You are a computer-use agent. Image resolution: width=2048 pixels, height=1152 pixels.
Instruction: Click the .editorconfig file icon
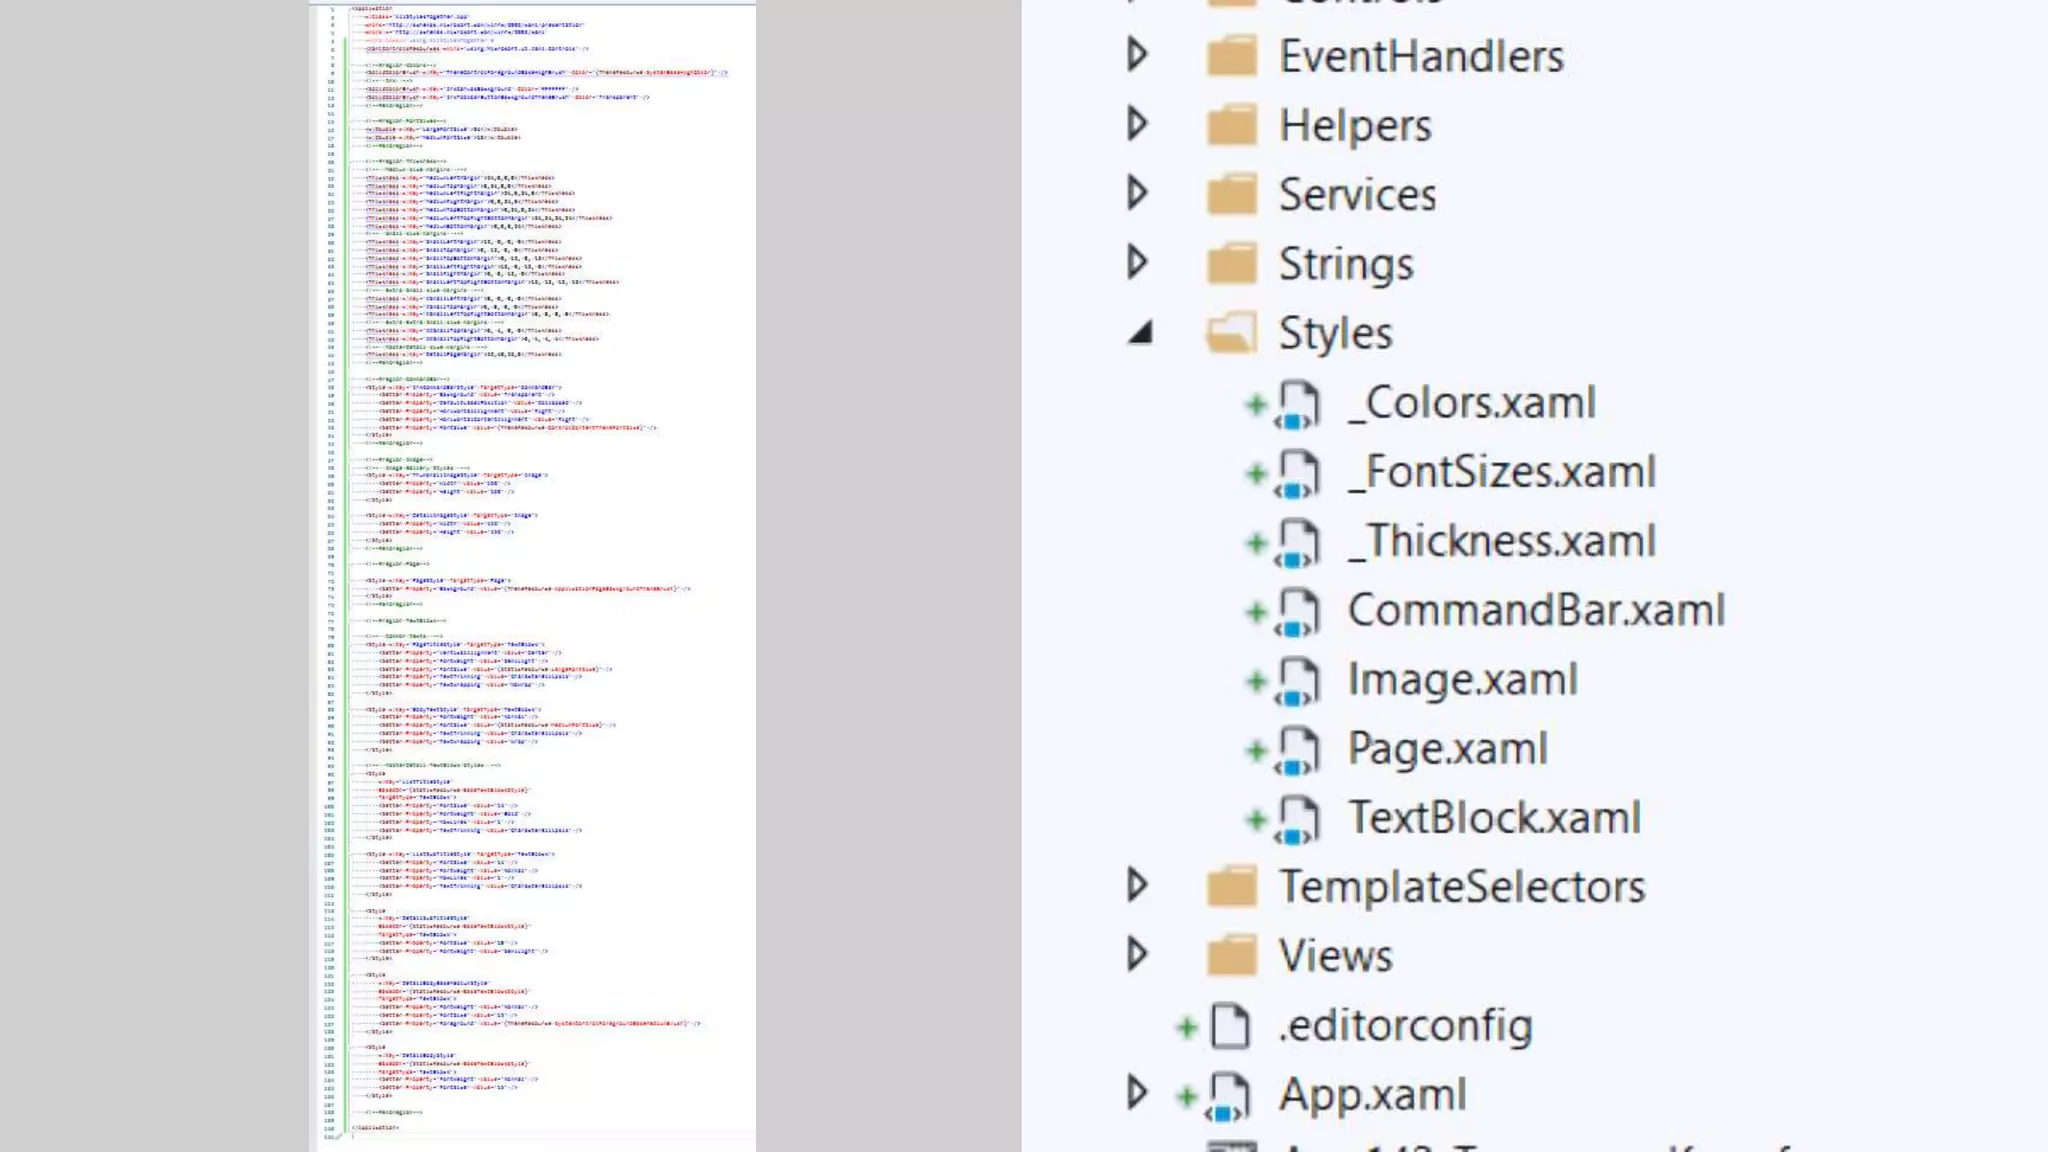pos(1230,1026)
